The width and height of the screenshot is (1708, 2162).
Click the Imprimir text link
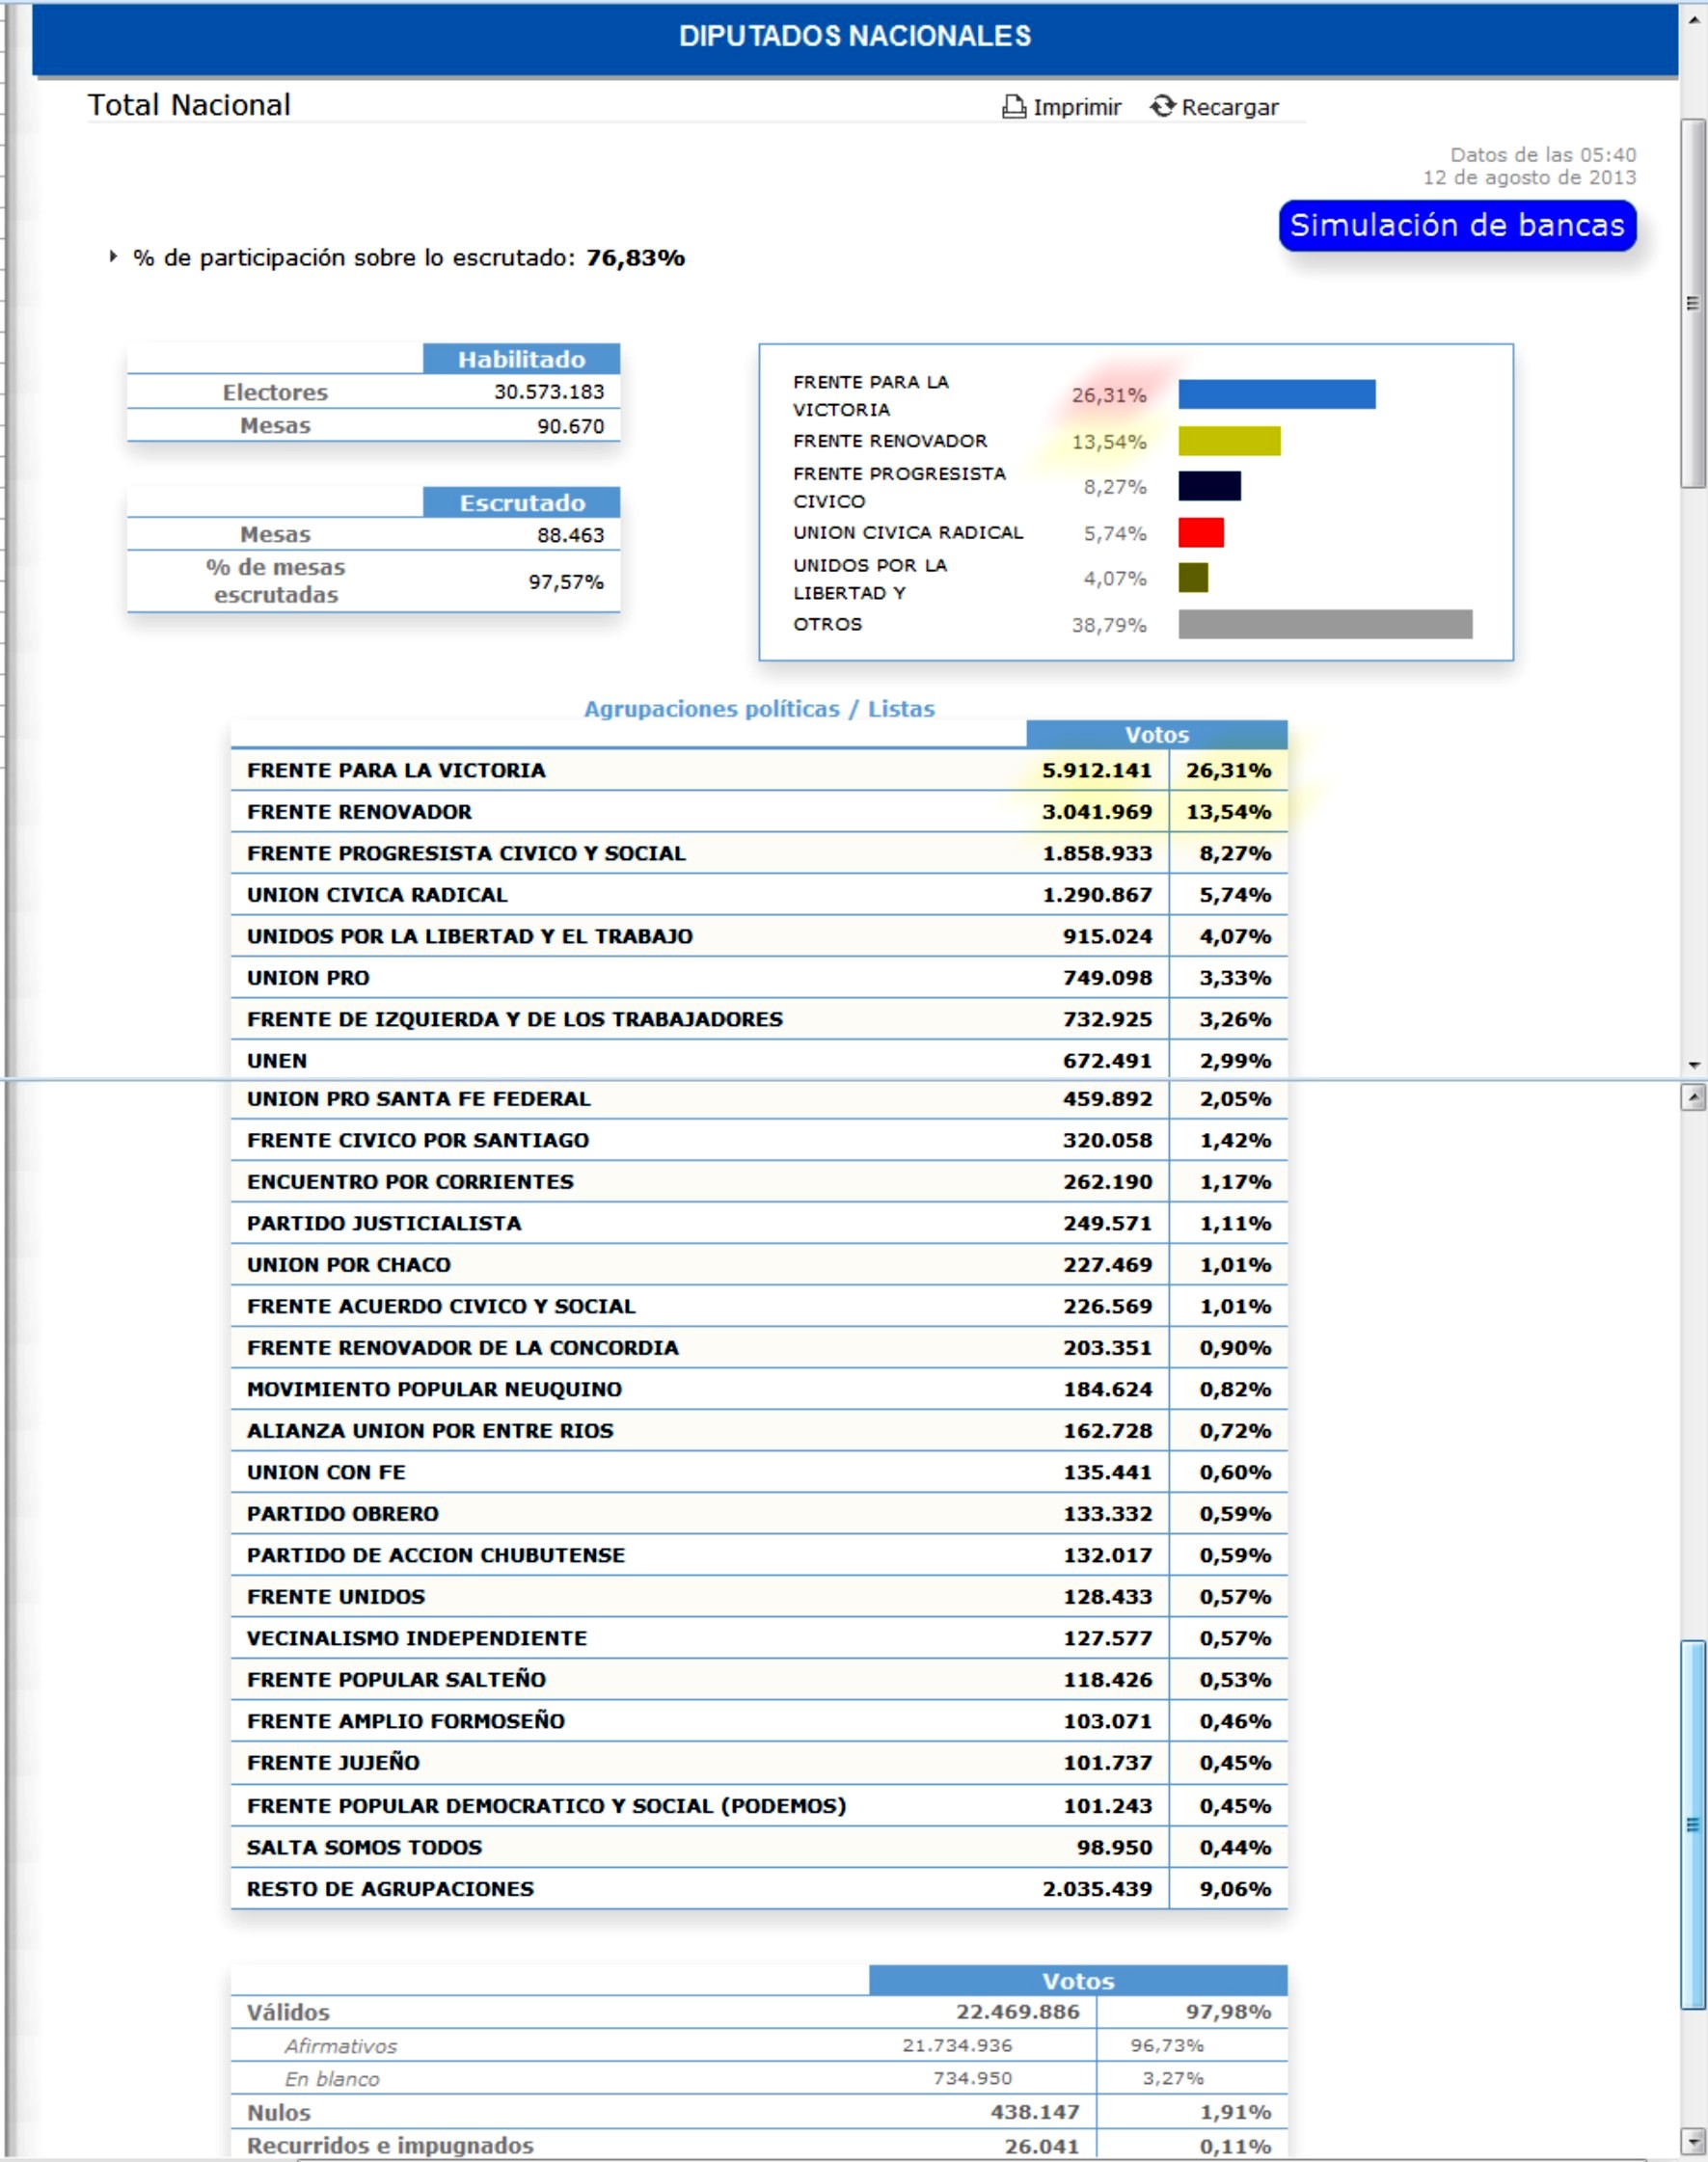tap(1076, 107)
